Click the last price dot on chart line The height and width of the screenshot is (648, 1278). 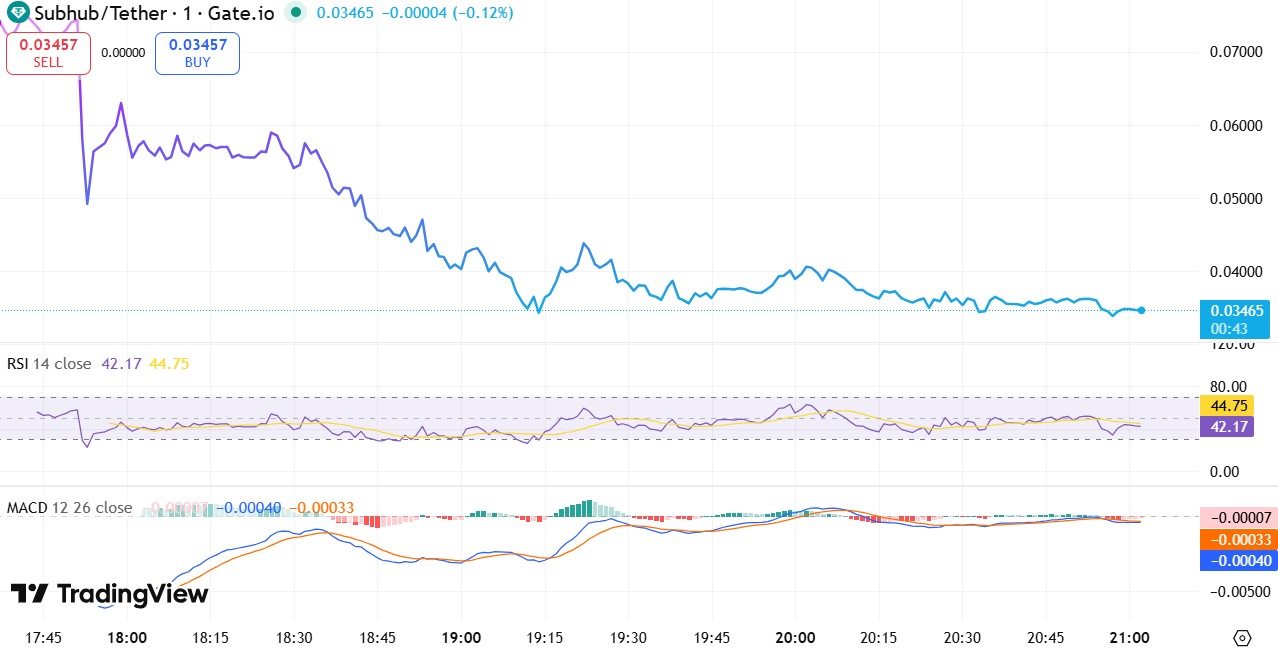(x=1141, y=310)
